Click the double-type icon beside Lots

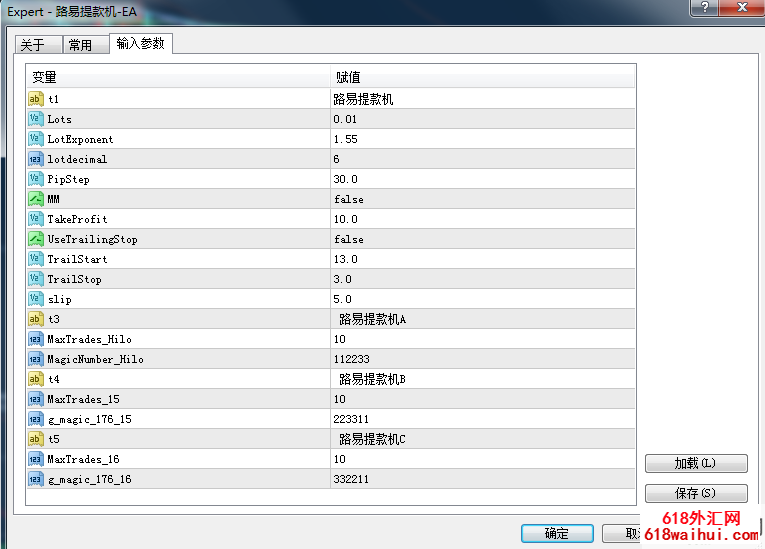click(x=36, y=119)
